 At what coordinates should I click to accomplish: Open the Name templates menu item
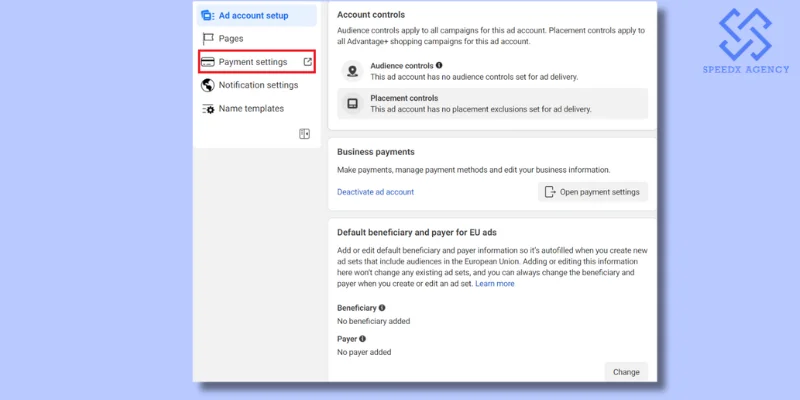(x=251, y=108)
